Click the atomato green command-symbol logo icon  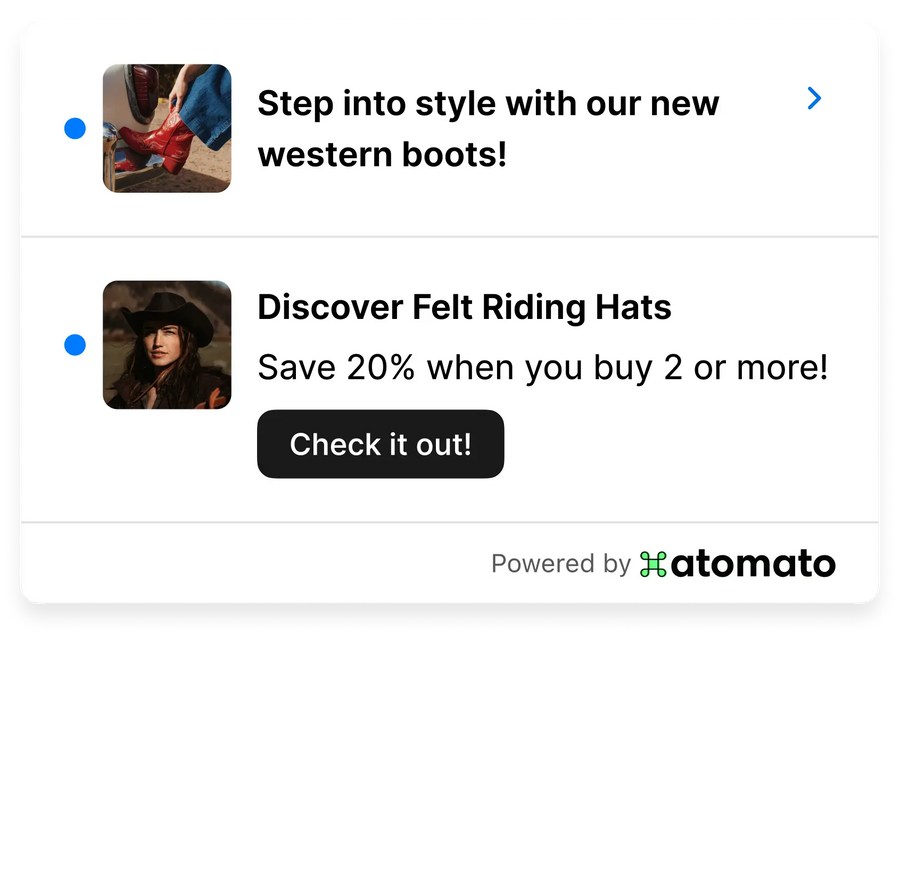(653, 564)
